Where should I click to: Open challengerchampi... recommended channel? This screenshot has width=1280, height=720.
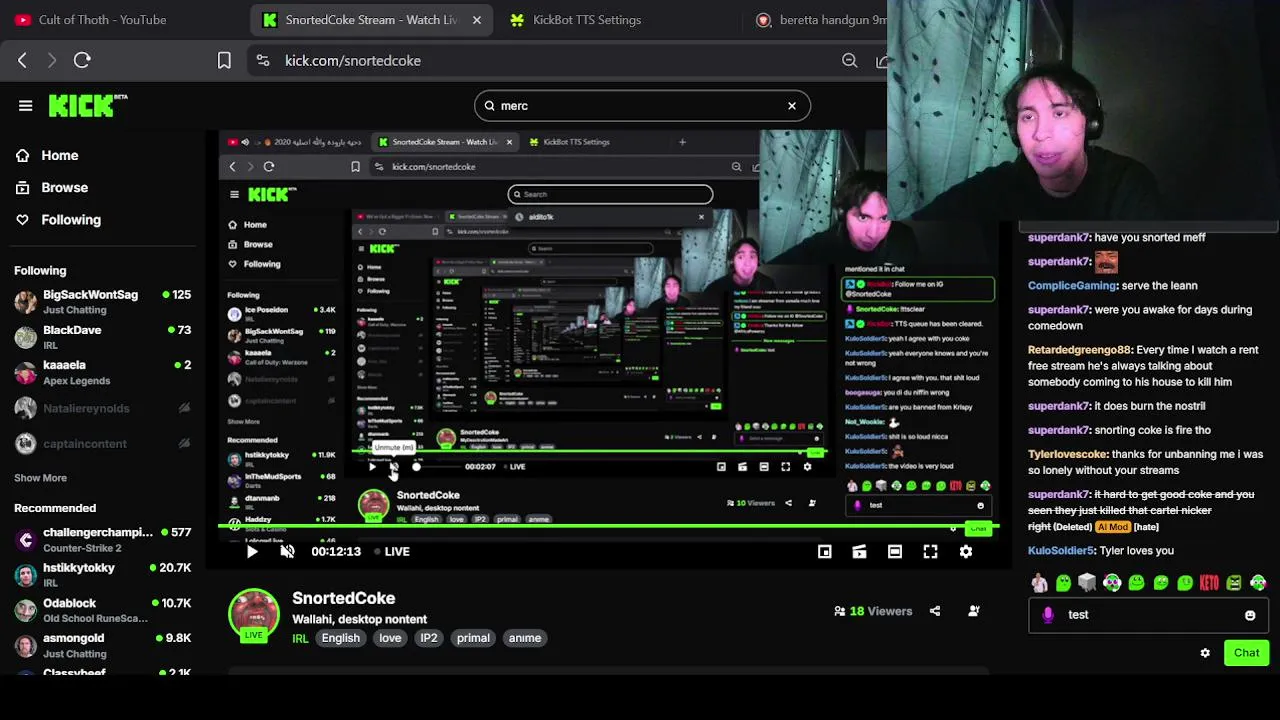[102, 539]
